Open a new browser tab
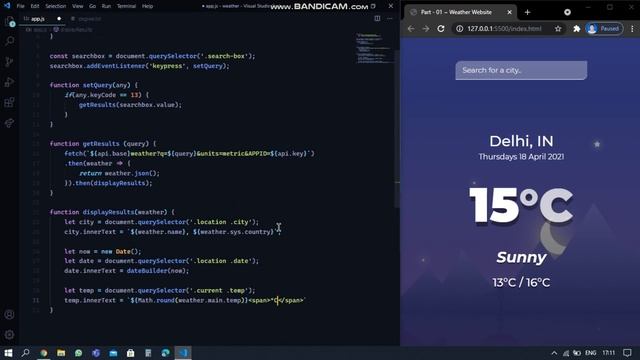The height and width of the screenshot is (360, 640). point(527,12)
